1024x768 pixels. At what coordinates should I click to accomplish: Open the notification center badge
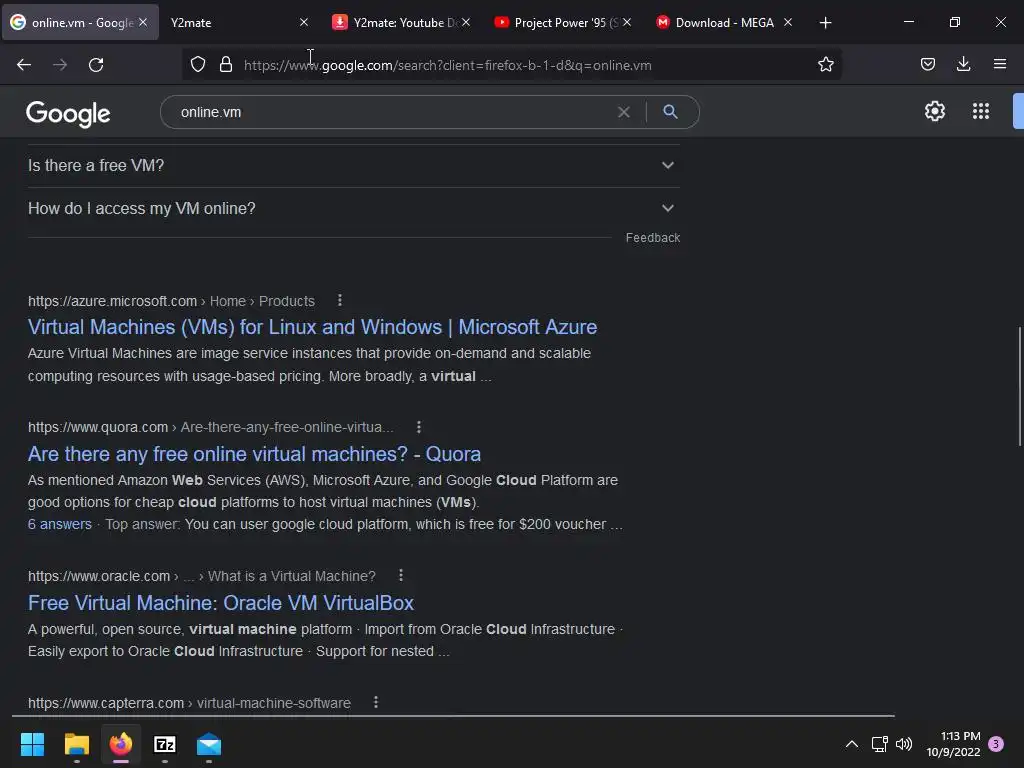coord(996,744)
